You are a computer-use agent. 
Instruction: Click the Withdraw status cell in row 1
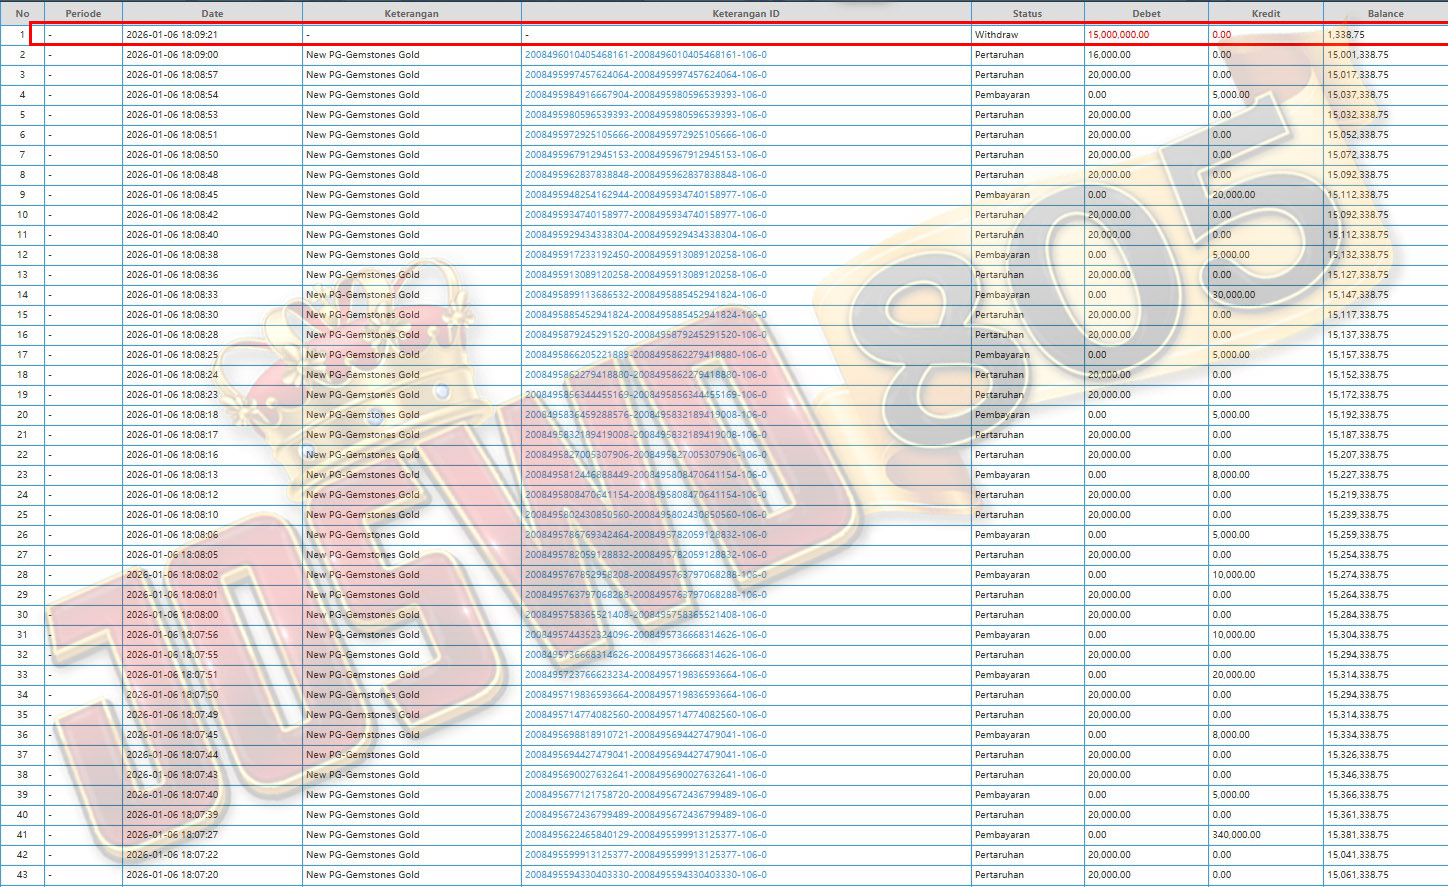point(996,35)
